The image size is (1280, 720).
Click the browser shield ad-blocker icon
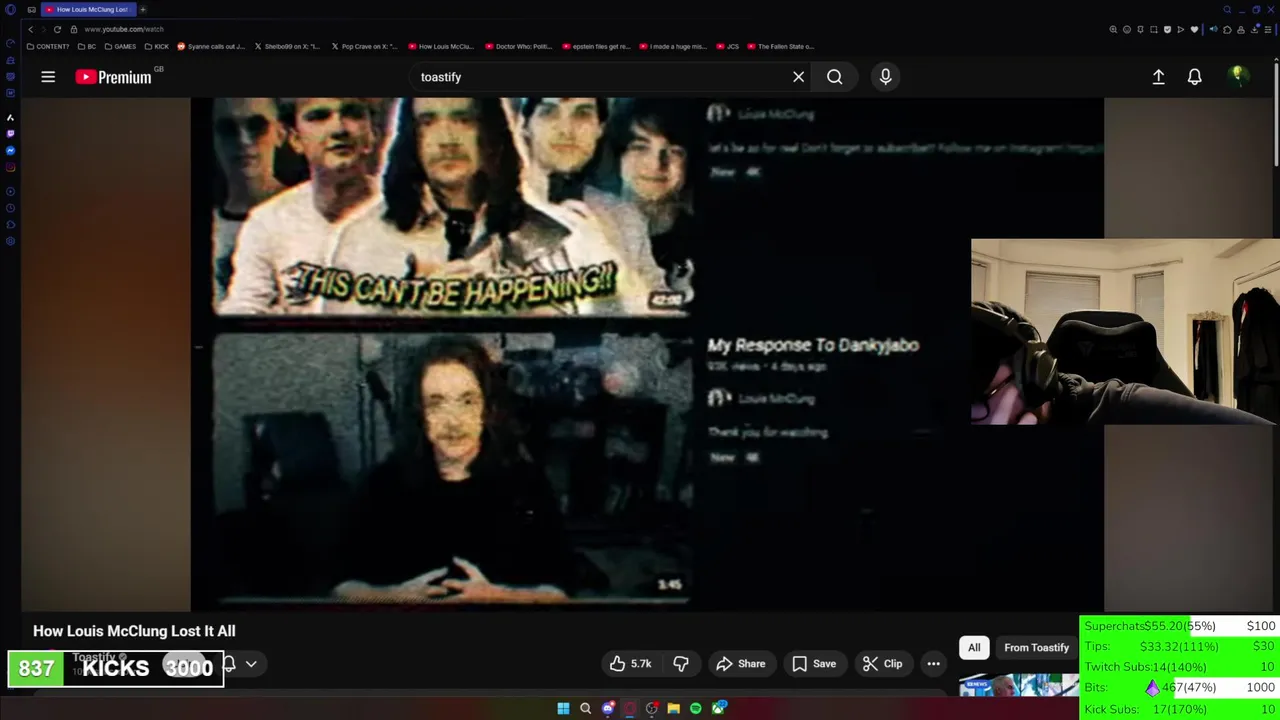[1167, 29]
